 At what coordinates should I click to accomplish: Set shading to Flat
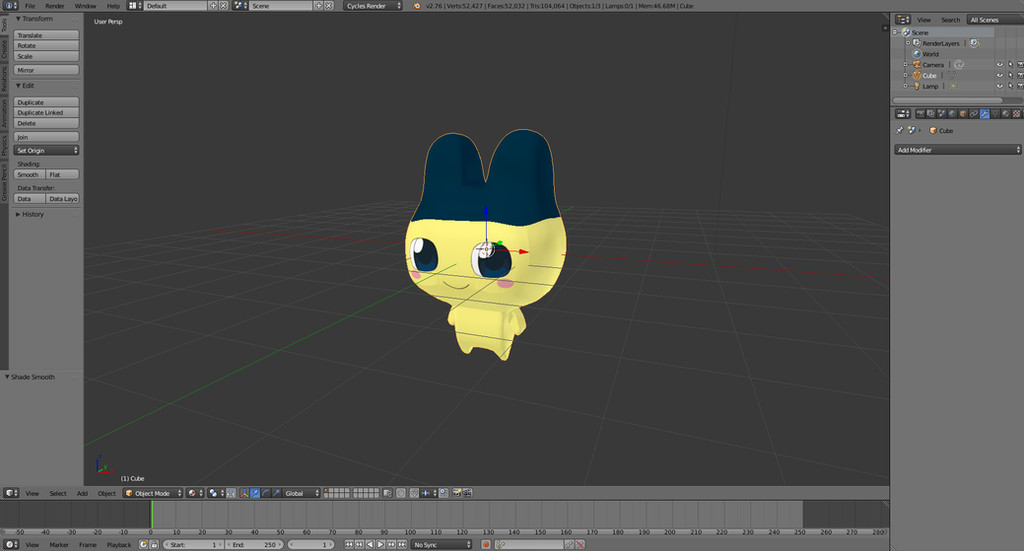point(63,174)
